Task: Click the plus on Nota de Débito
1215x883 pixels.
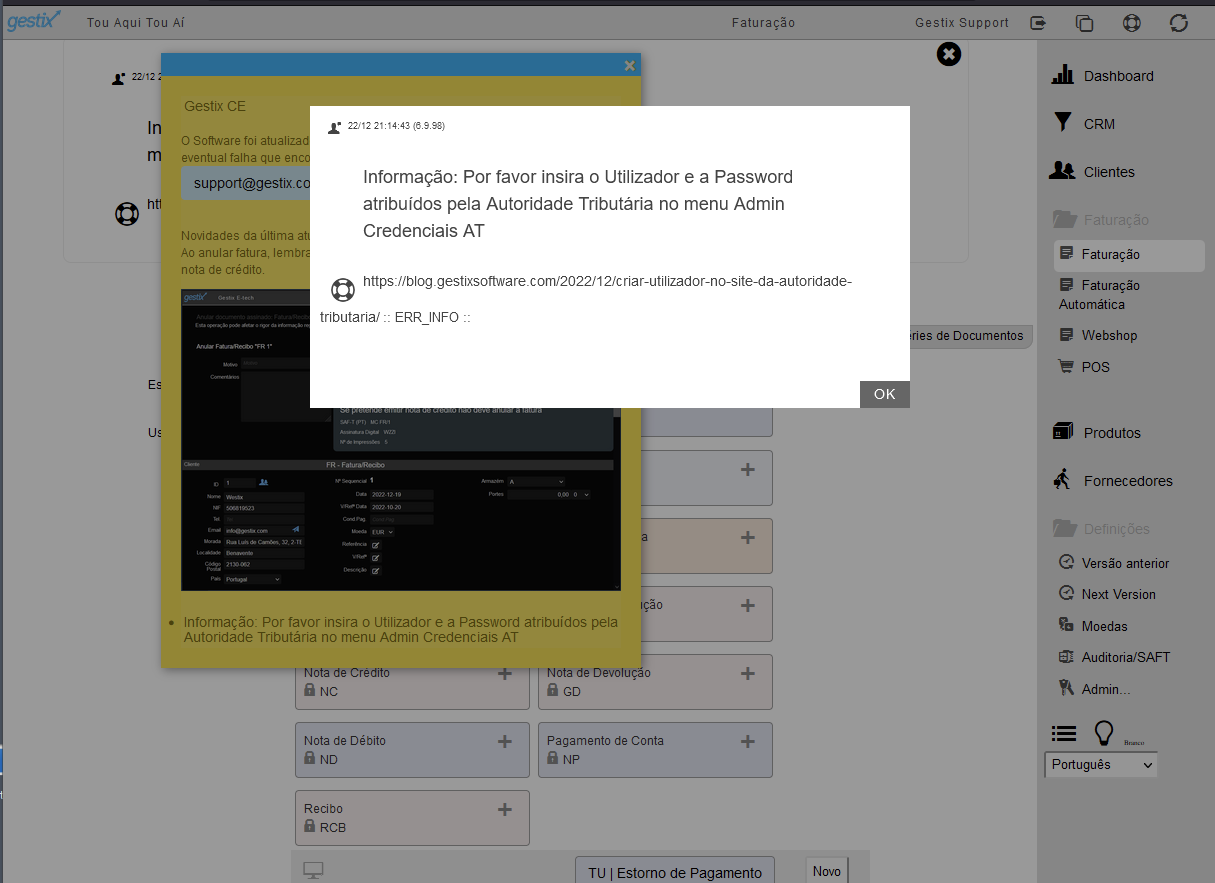Action: click(505, 742)
